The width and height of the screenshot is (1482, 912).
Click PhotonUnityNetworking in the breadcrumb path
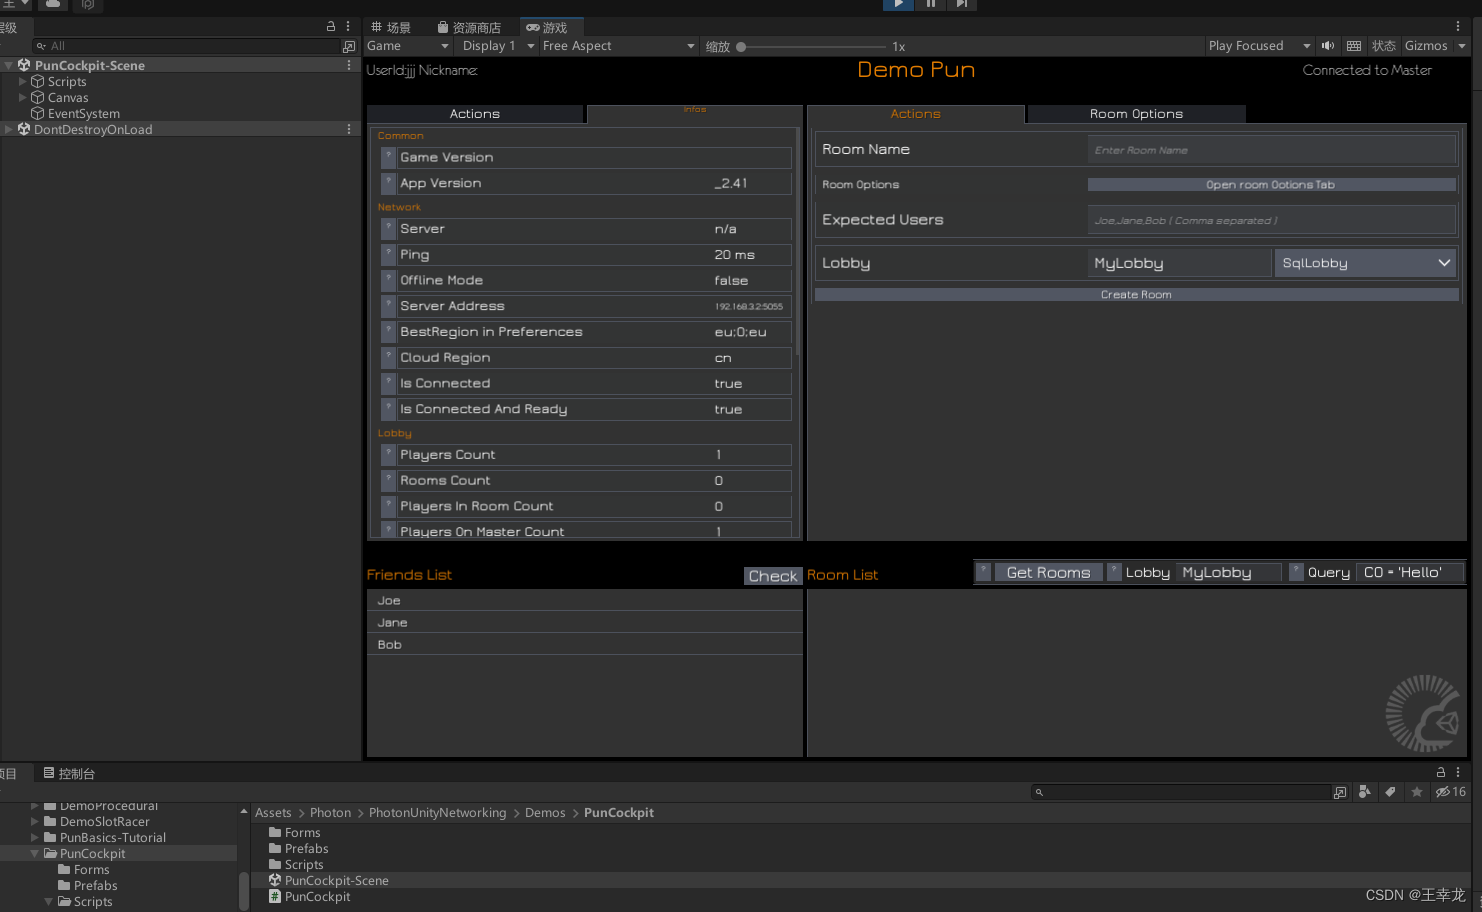click(437, 813)
